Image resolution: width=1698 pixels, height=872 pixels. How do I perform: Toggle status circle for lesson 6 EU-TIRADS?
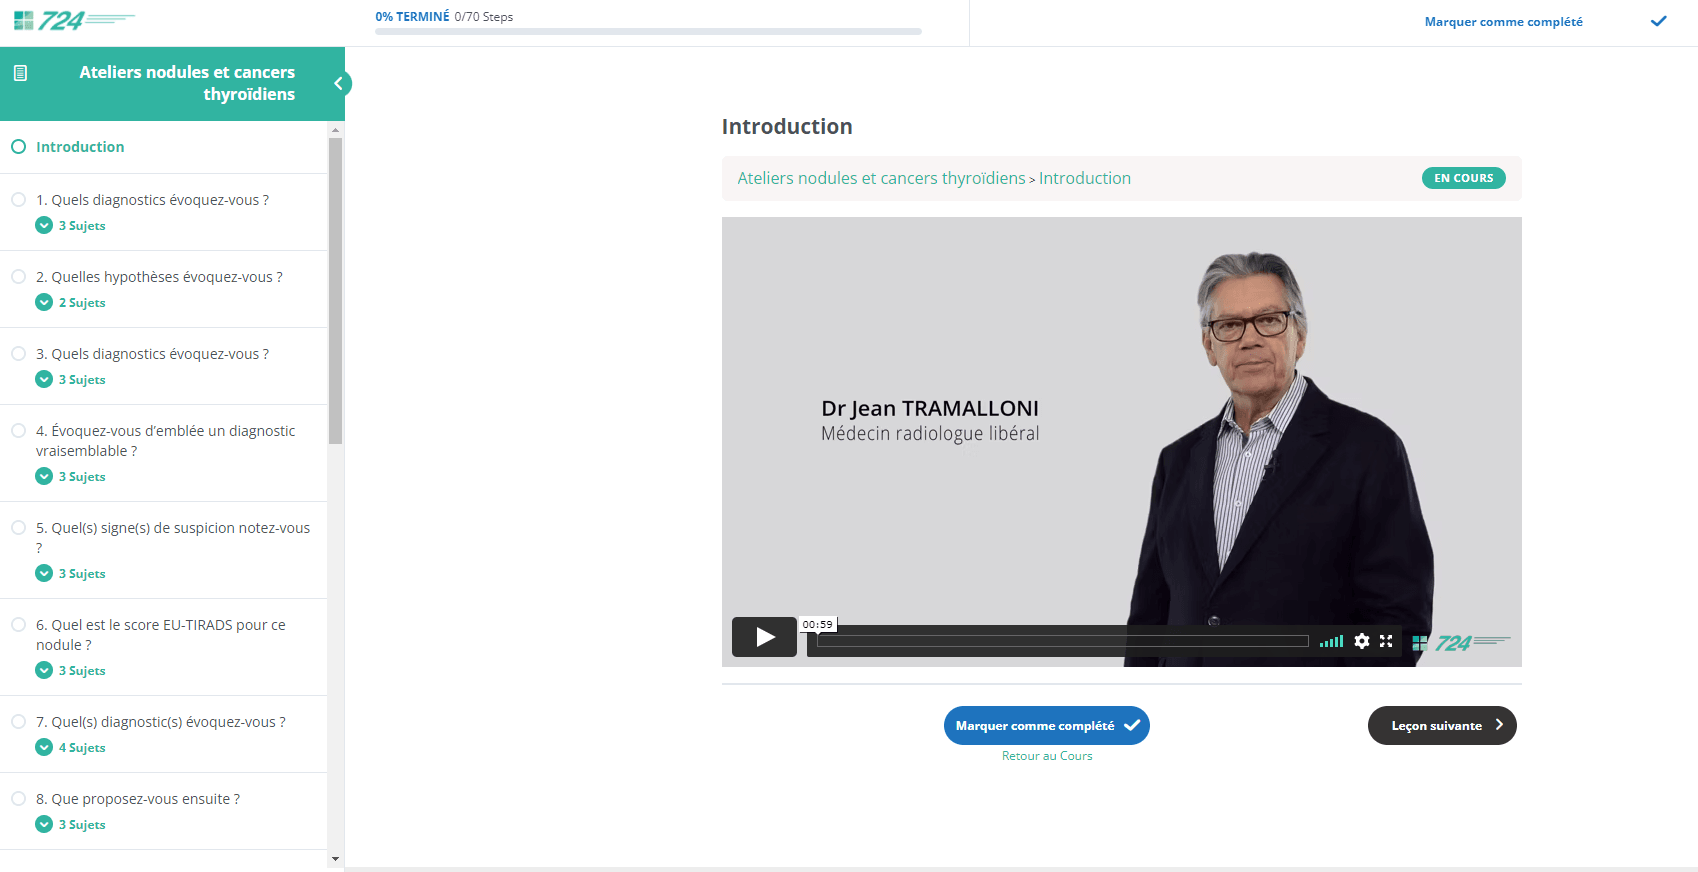pos(18,625)
